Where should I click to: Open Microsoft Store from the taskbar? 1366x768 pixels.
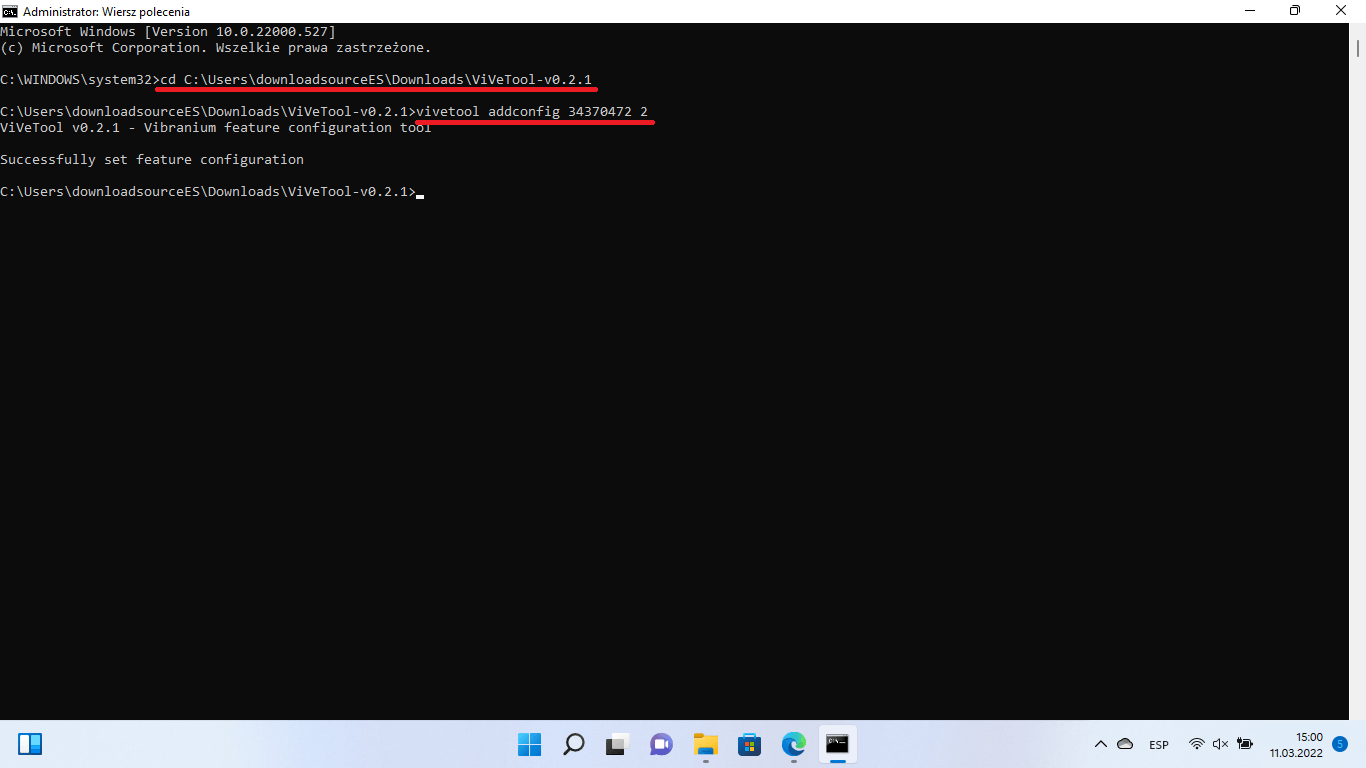(749, 744)
